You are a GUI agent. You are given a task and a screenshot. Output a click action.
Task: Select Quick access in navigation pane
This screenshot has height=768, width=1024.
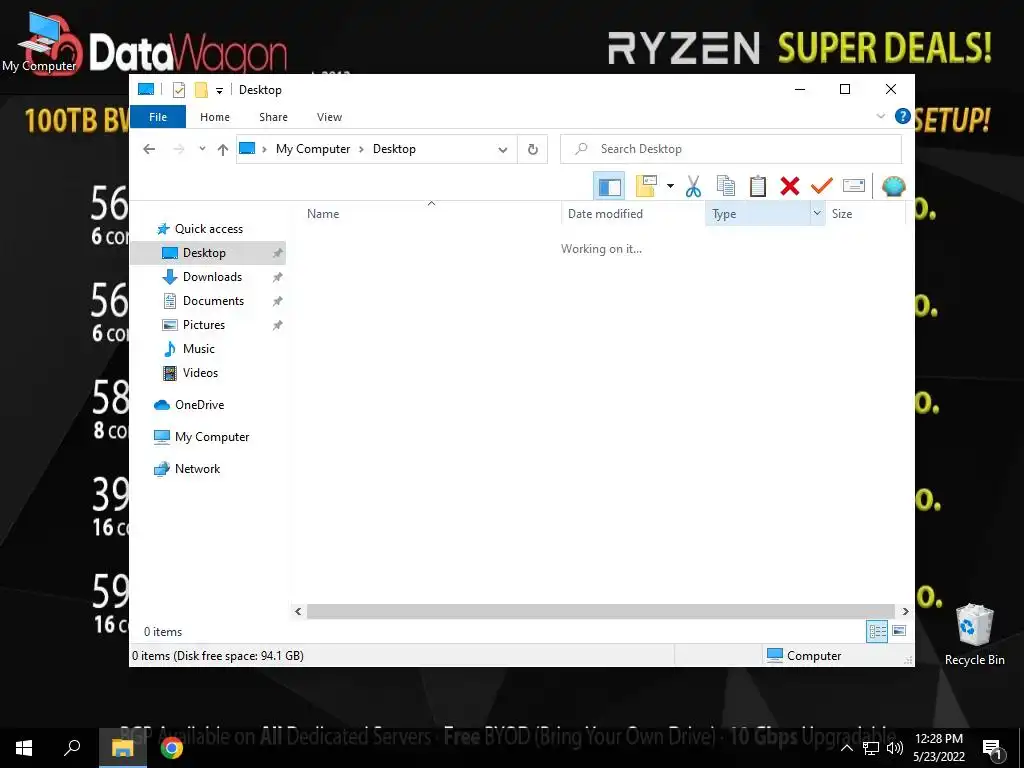pos(208,229)
